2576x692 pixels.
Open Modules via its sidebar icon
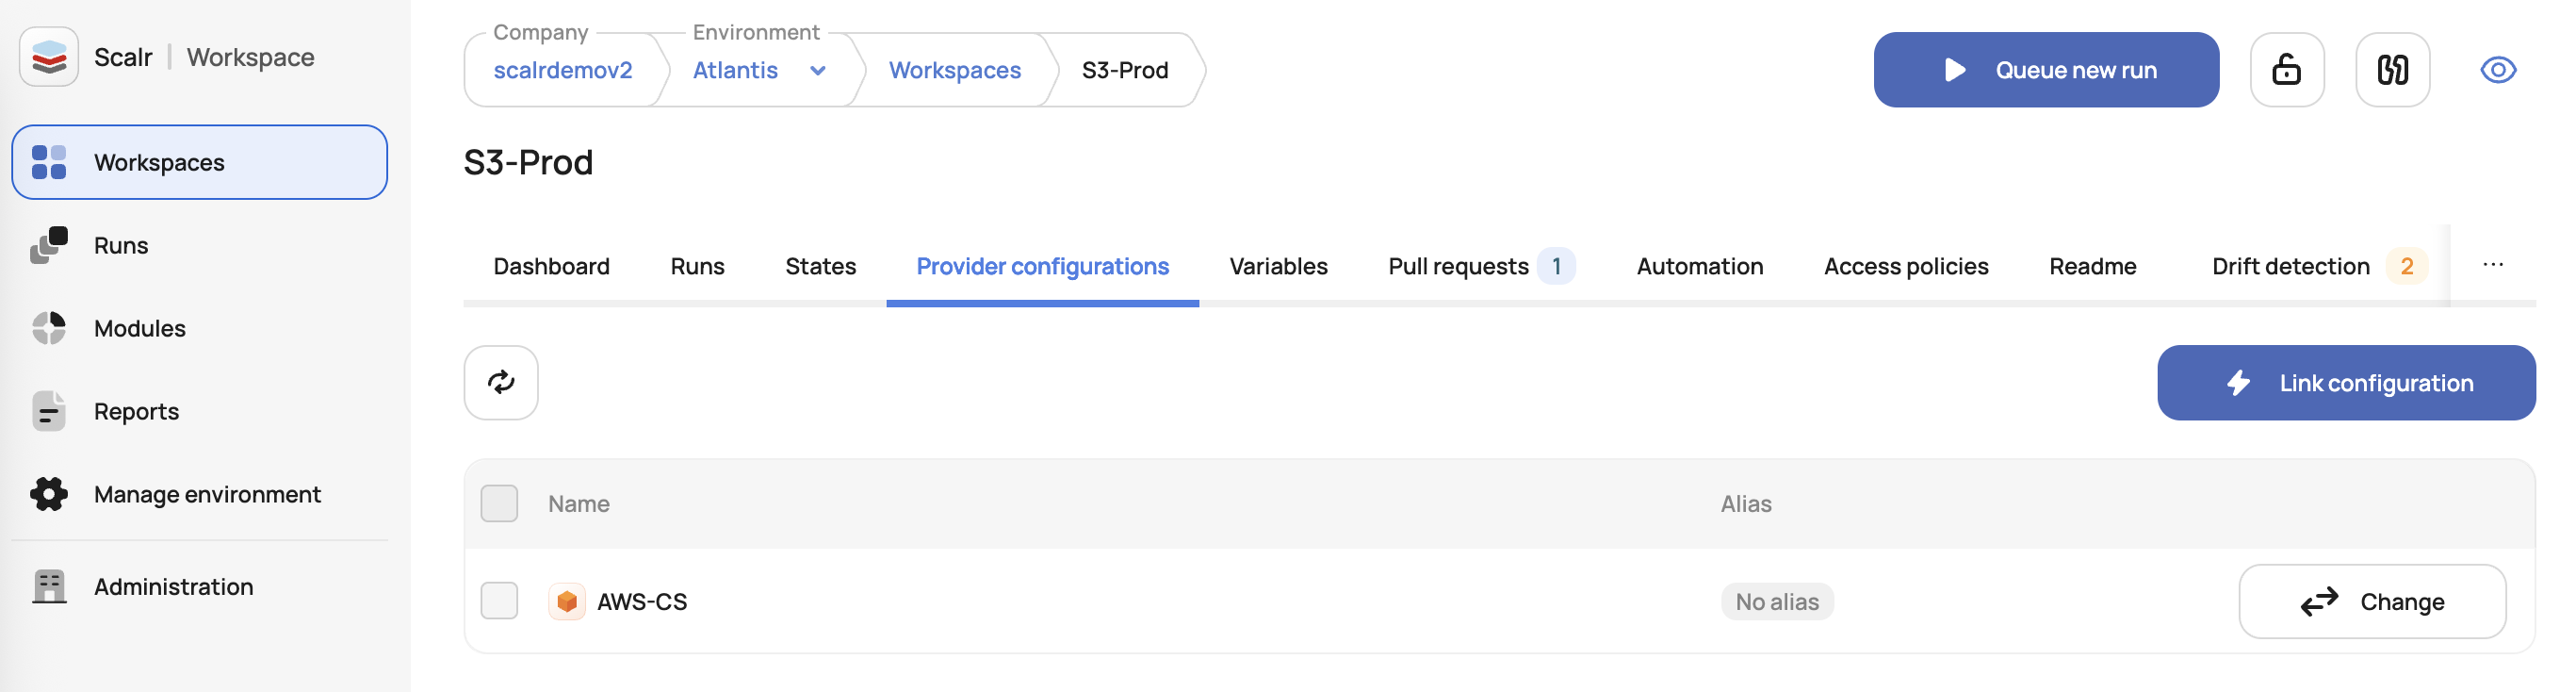coord(49,328)
